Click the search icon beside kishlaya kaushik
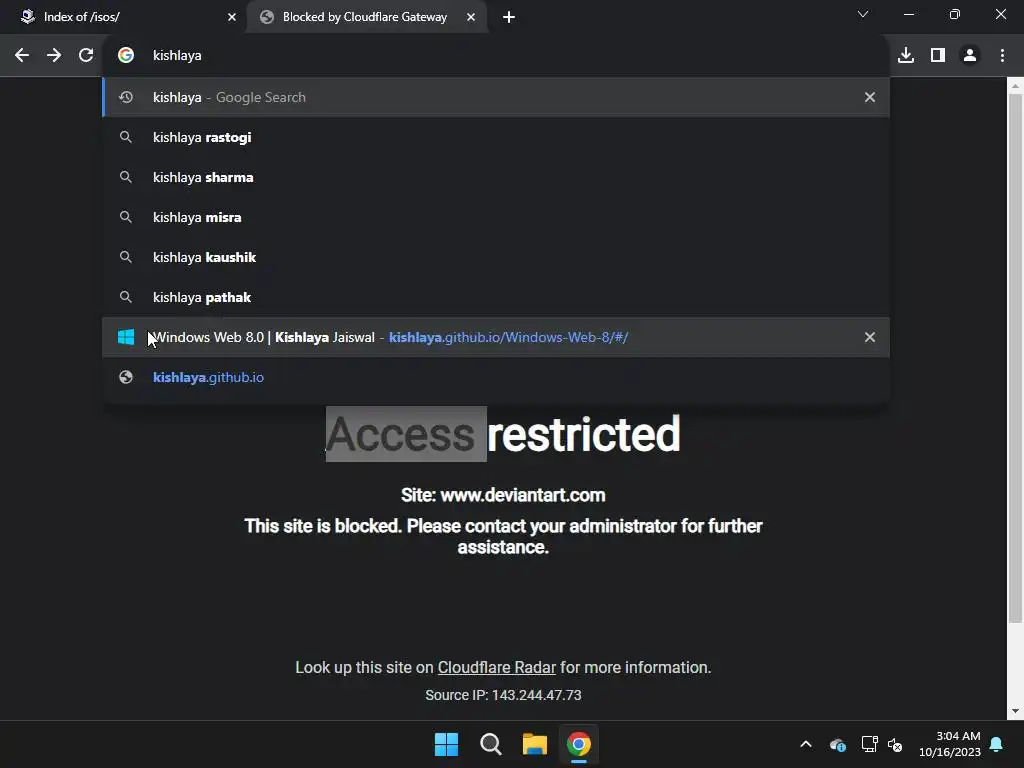This screenshot has height=768, width=1024. [126, 257]
